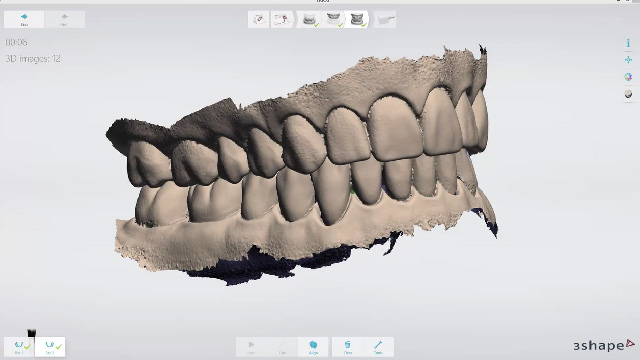Click the greyed button next to play
Image resolution: width=640 pixels, height=360 pixels.
[282, 347]
